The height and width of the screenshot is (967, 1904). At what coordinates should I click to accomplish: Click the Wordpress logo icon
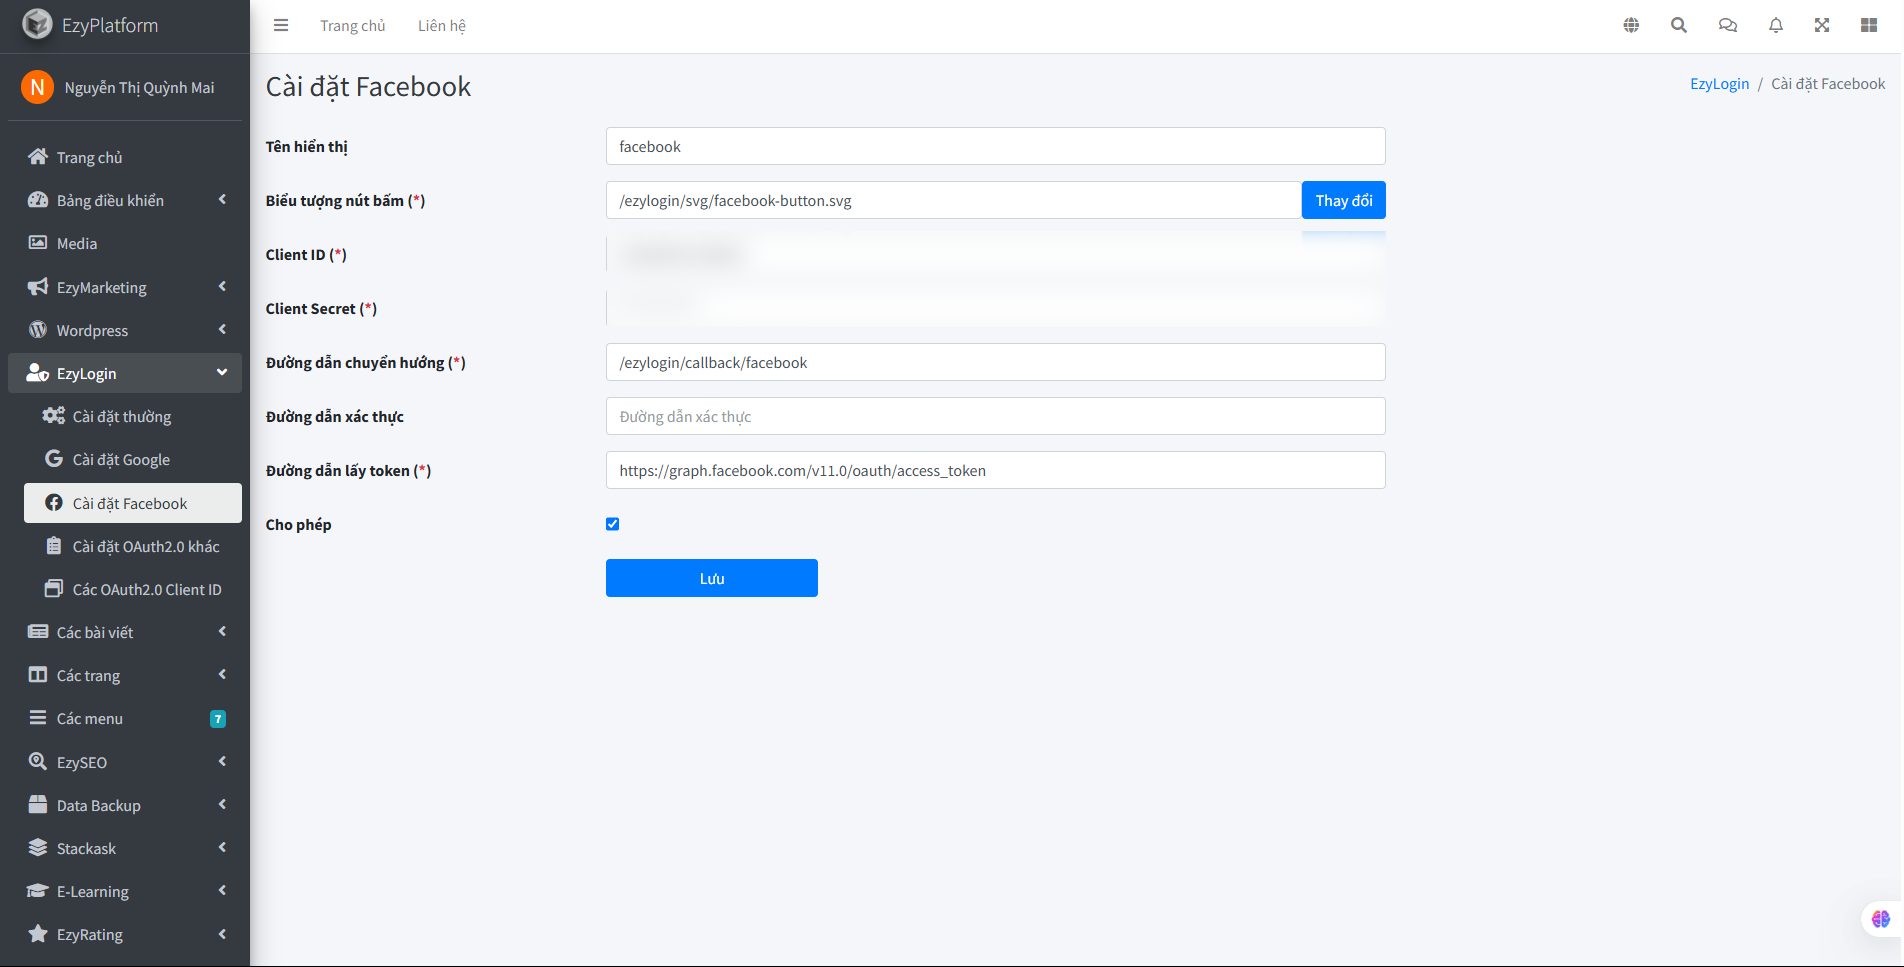click(x=38, y=329)
